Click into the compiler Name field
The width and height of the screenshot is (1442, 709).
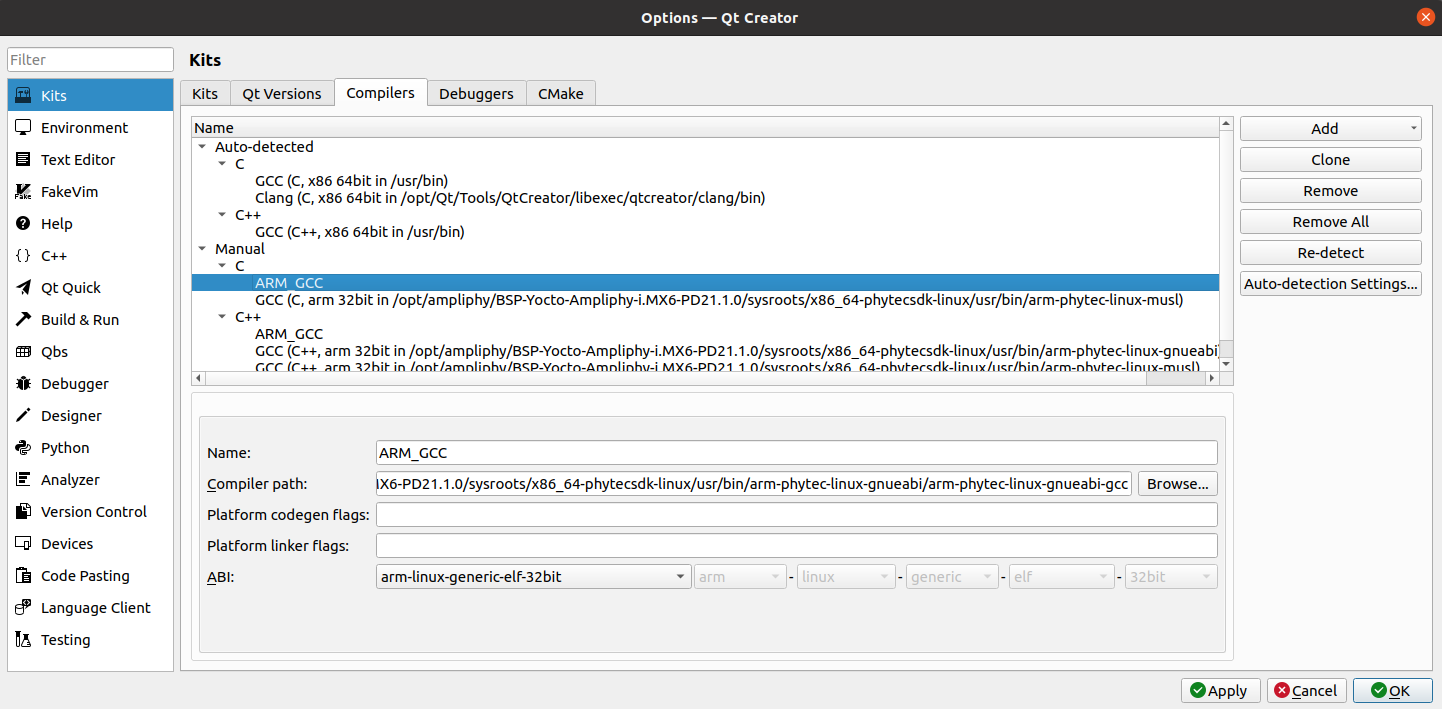click(797, 453)
